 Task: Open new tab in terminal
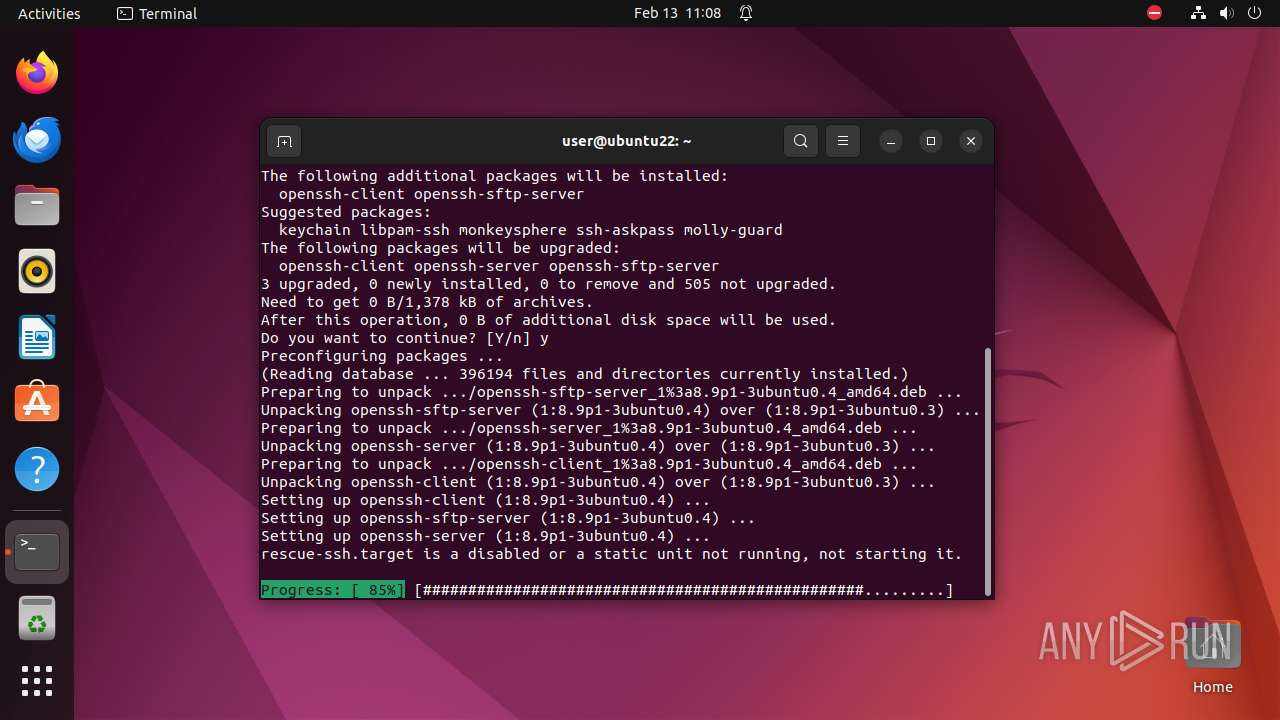(x=284, y=141)
